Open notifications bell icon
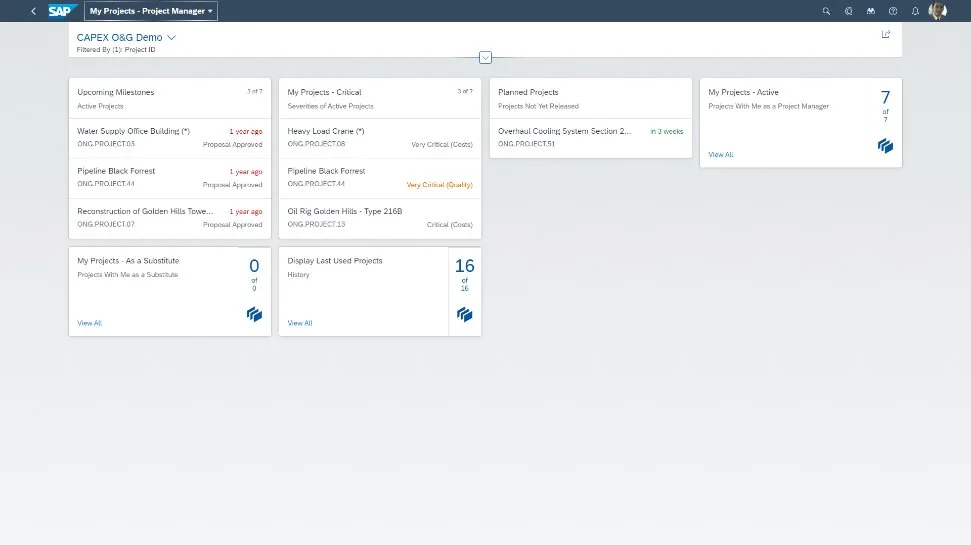Screen dimensions: 971x545 coord(915,11)
